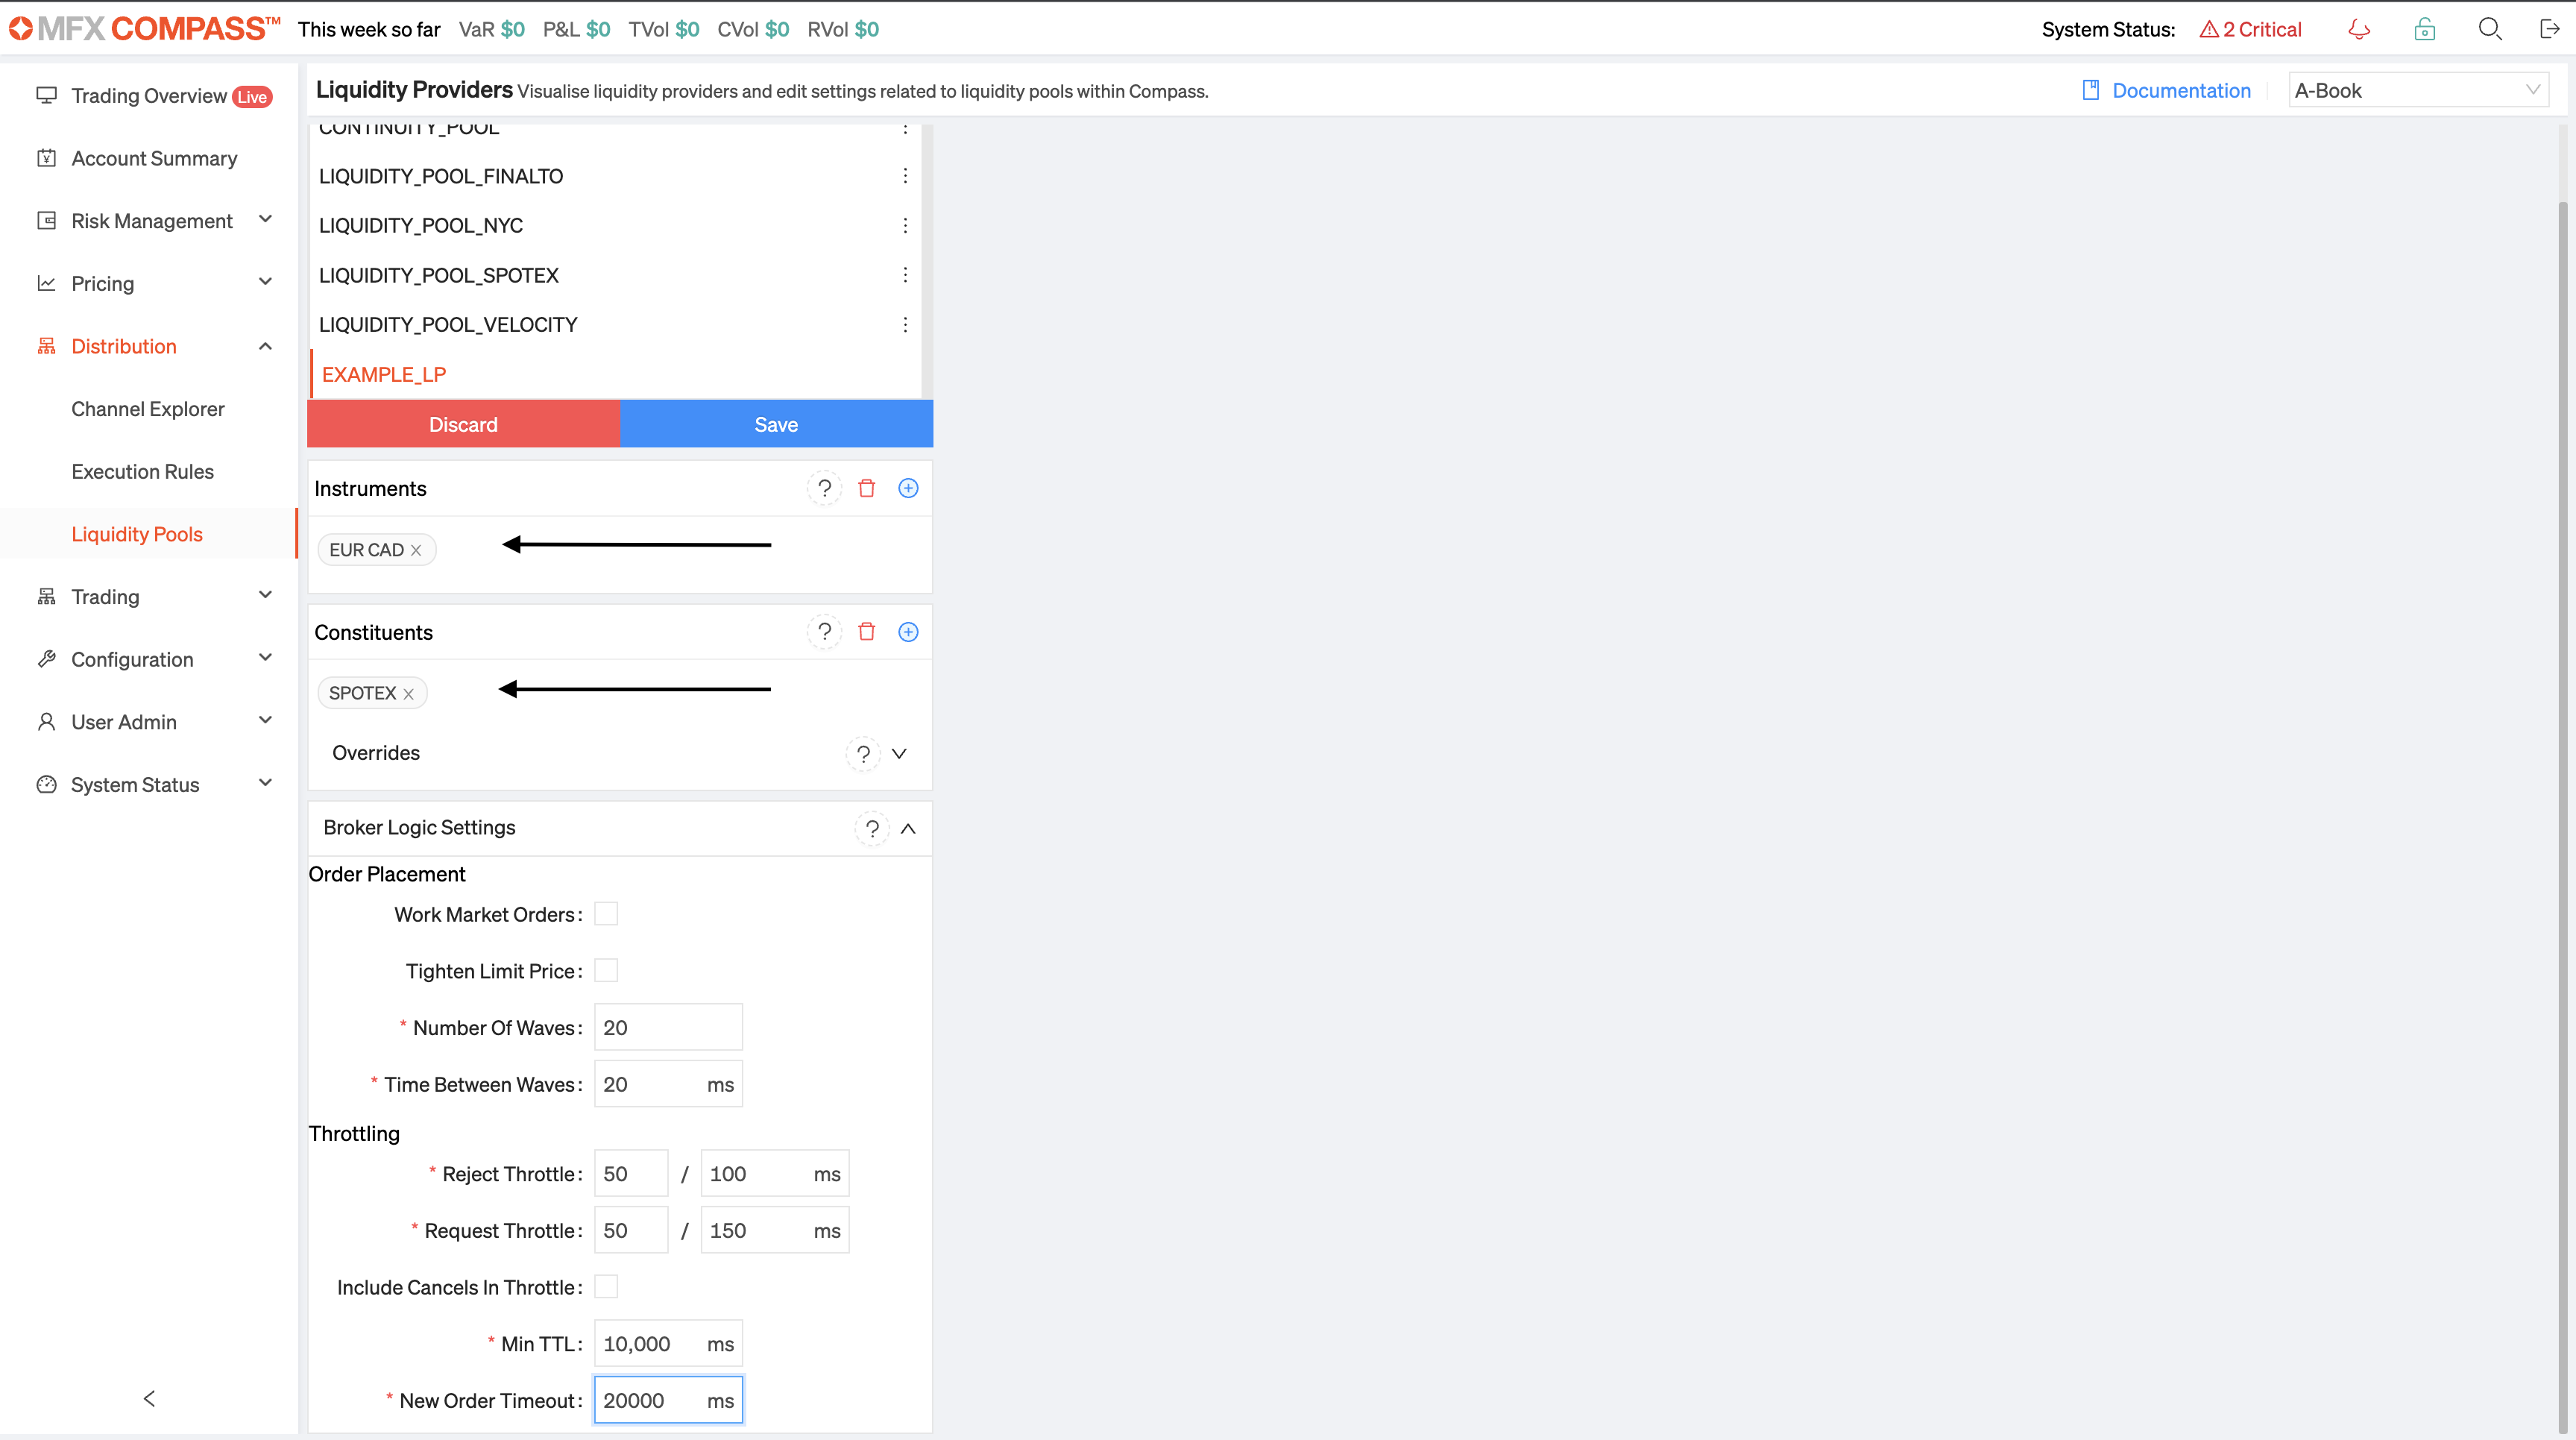Screen dimensions: 2576x1440
Task: Open options menu for LIQUIDITY_POOL_VELOCITY
Action: pos(905,325)
